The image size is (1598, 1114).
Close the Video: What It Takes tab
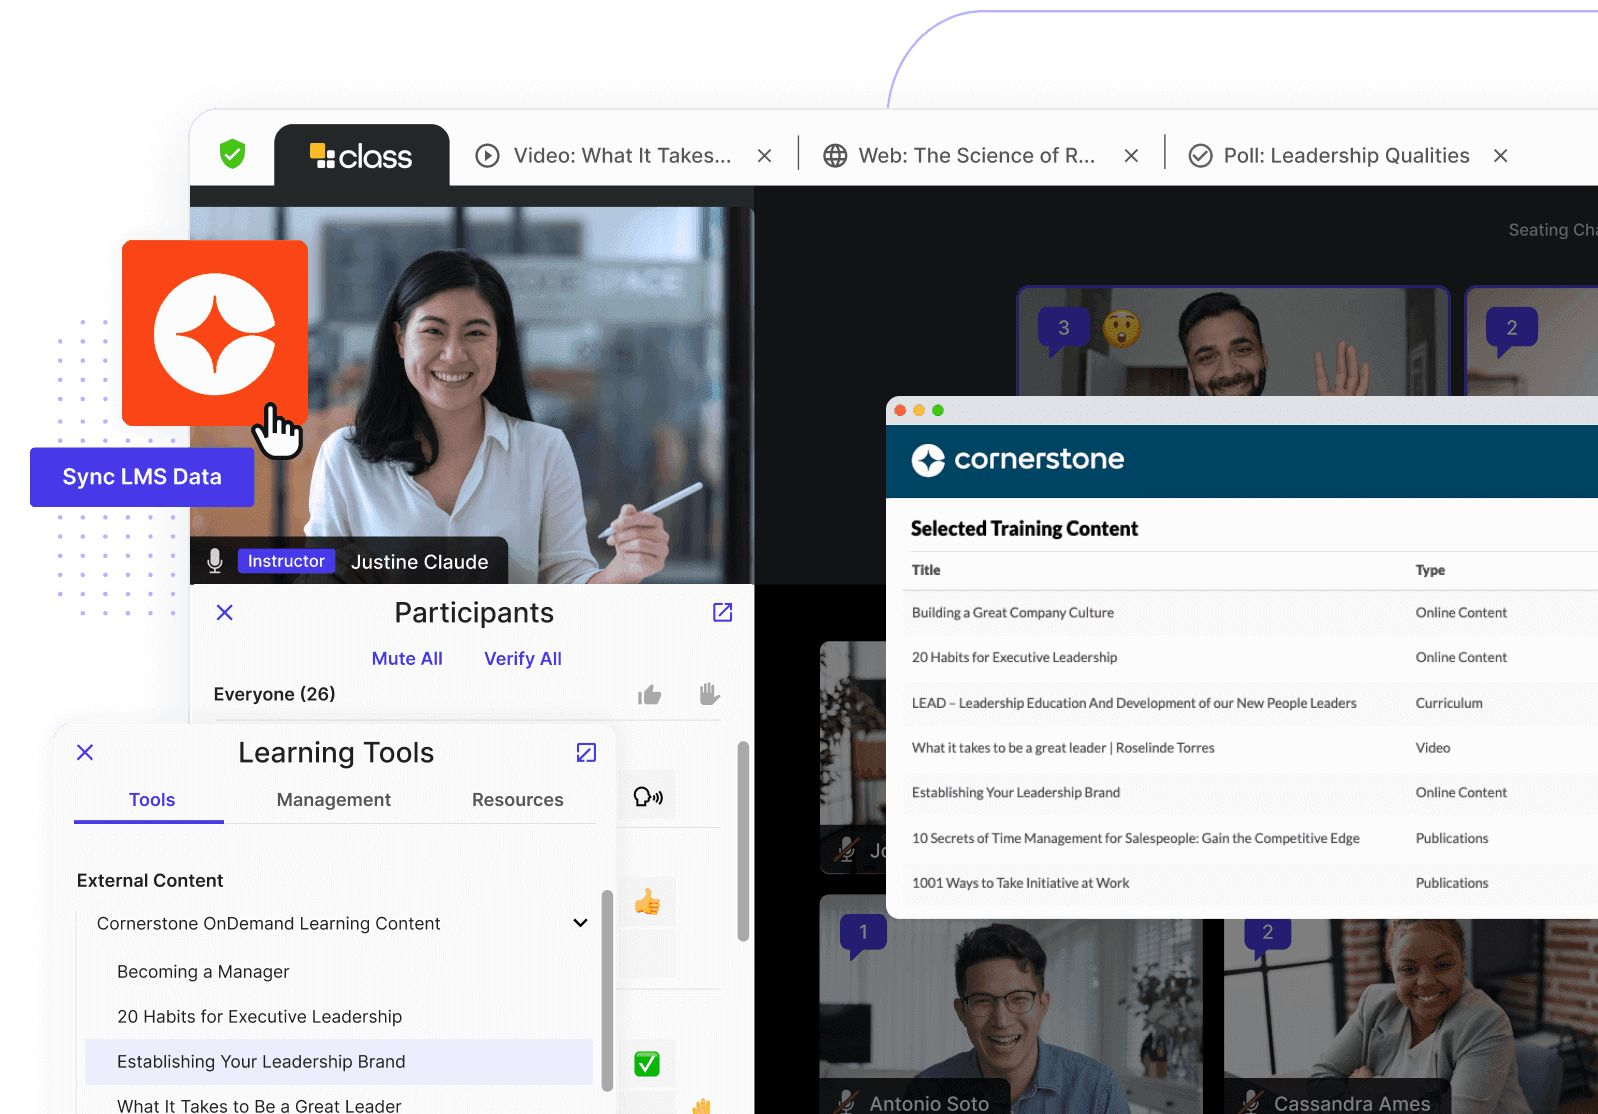pyautogui.click(x=765, y=156)
